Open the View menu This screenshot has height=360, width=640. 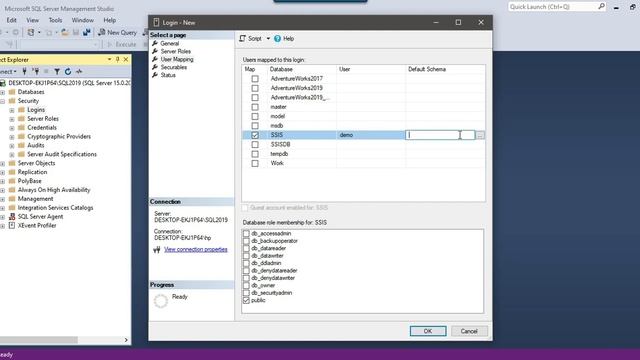[33, 20]
